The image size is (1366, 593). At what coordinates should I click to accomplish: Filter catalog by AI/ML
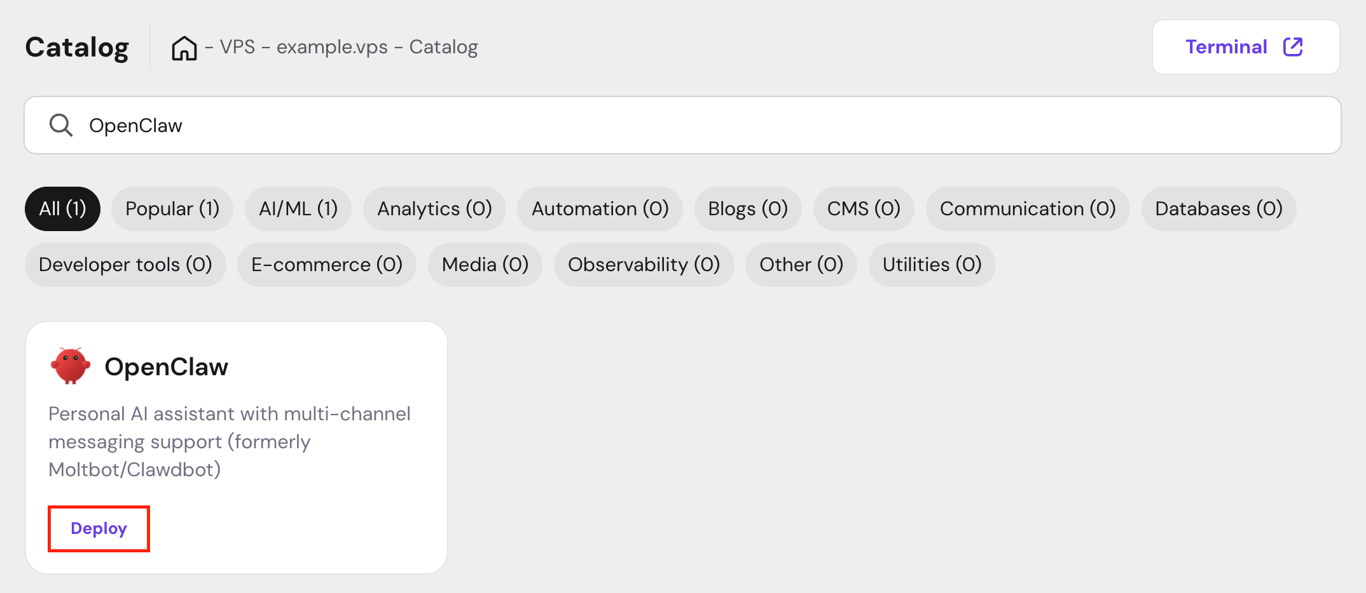[x=298, y=208]
